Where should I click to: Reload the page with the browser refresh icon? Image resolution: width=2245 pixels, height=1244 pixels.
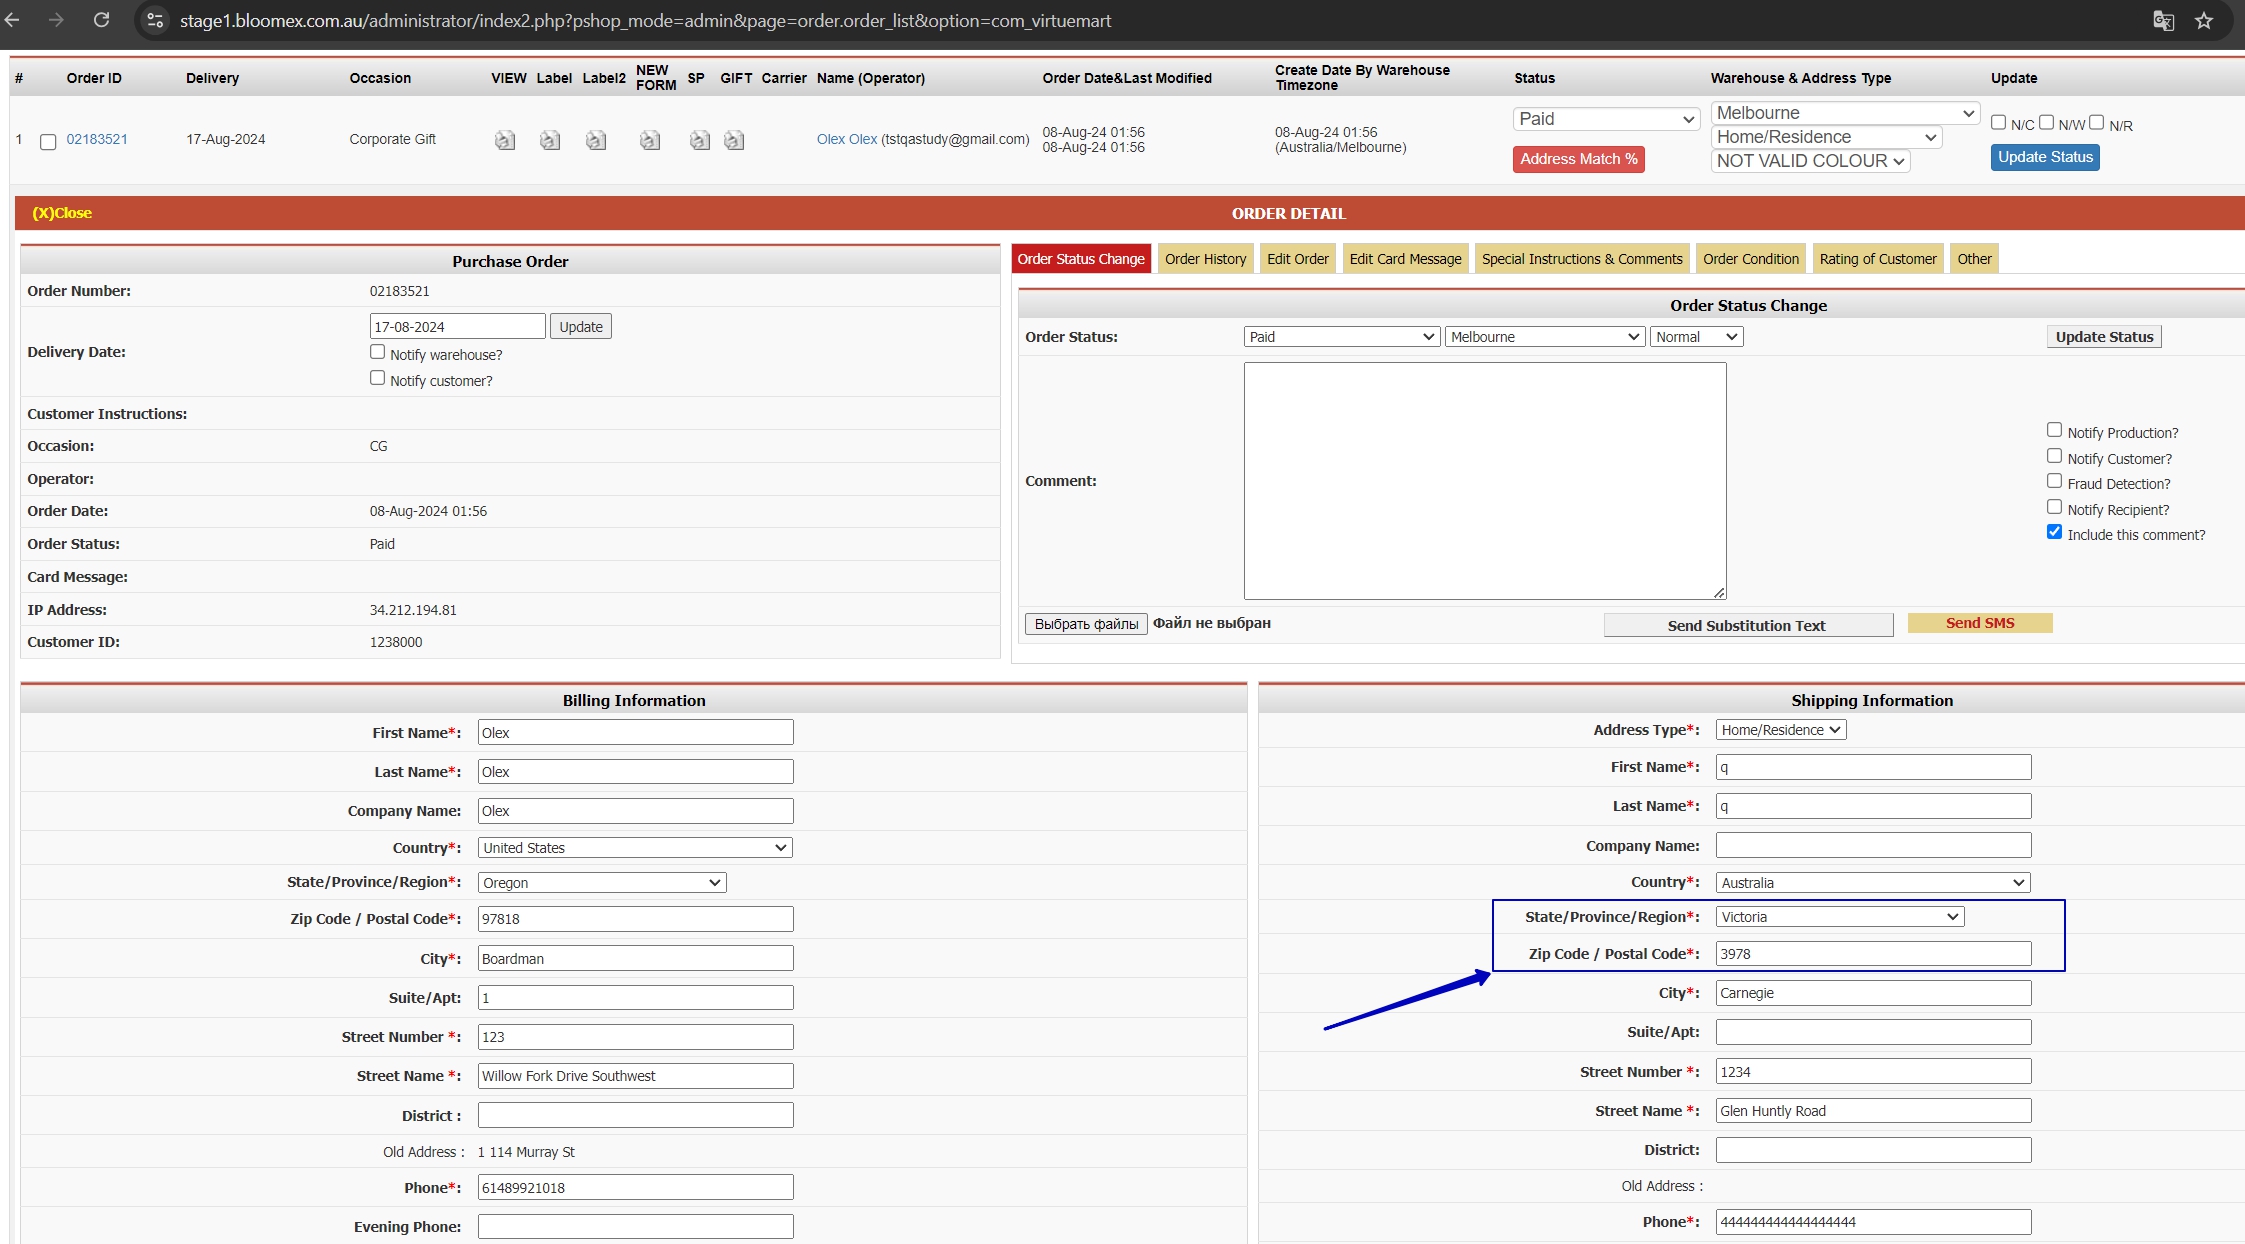point(101,20)
